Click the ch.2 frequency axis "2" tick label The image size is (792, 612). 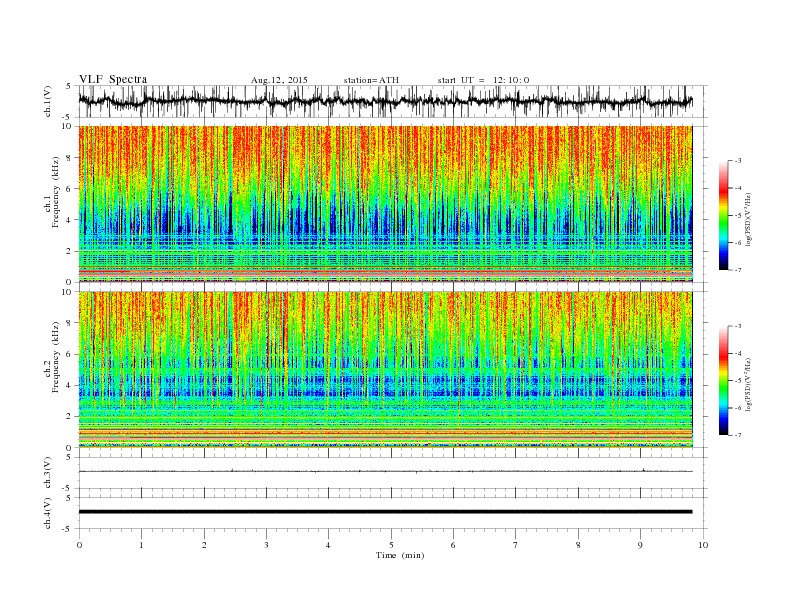pyautogui.click(x=70, y=417)
